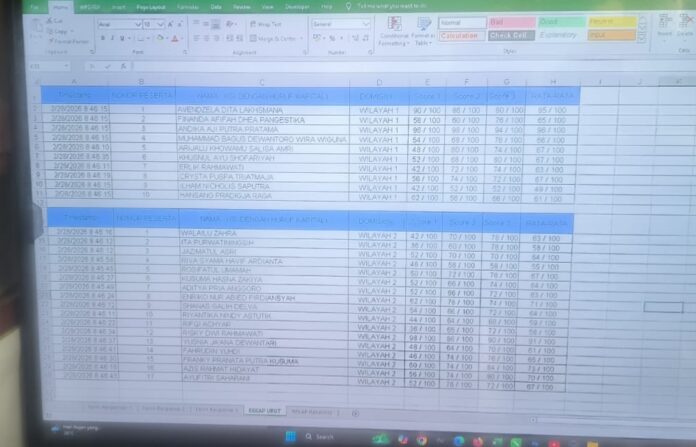The image size is (696, 447).
Task: Apply italic formatting to the selection
Action: [x=115, y=38]
